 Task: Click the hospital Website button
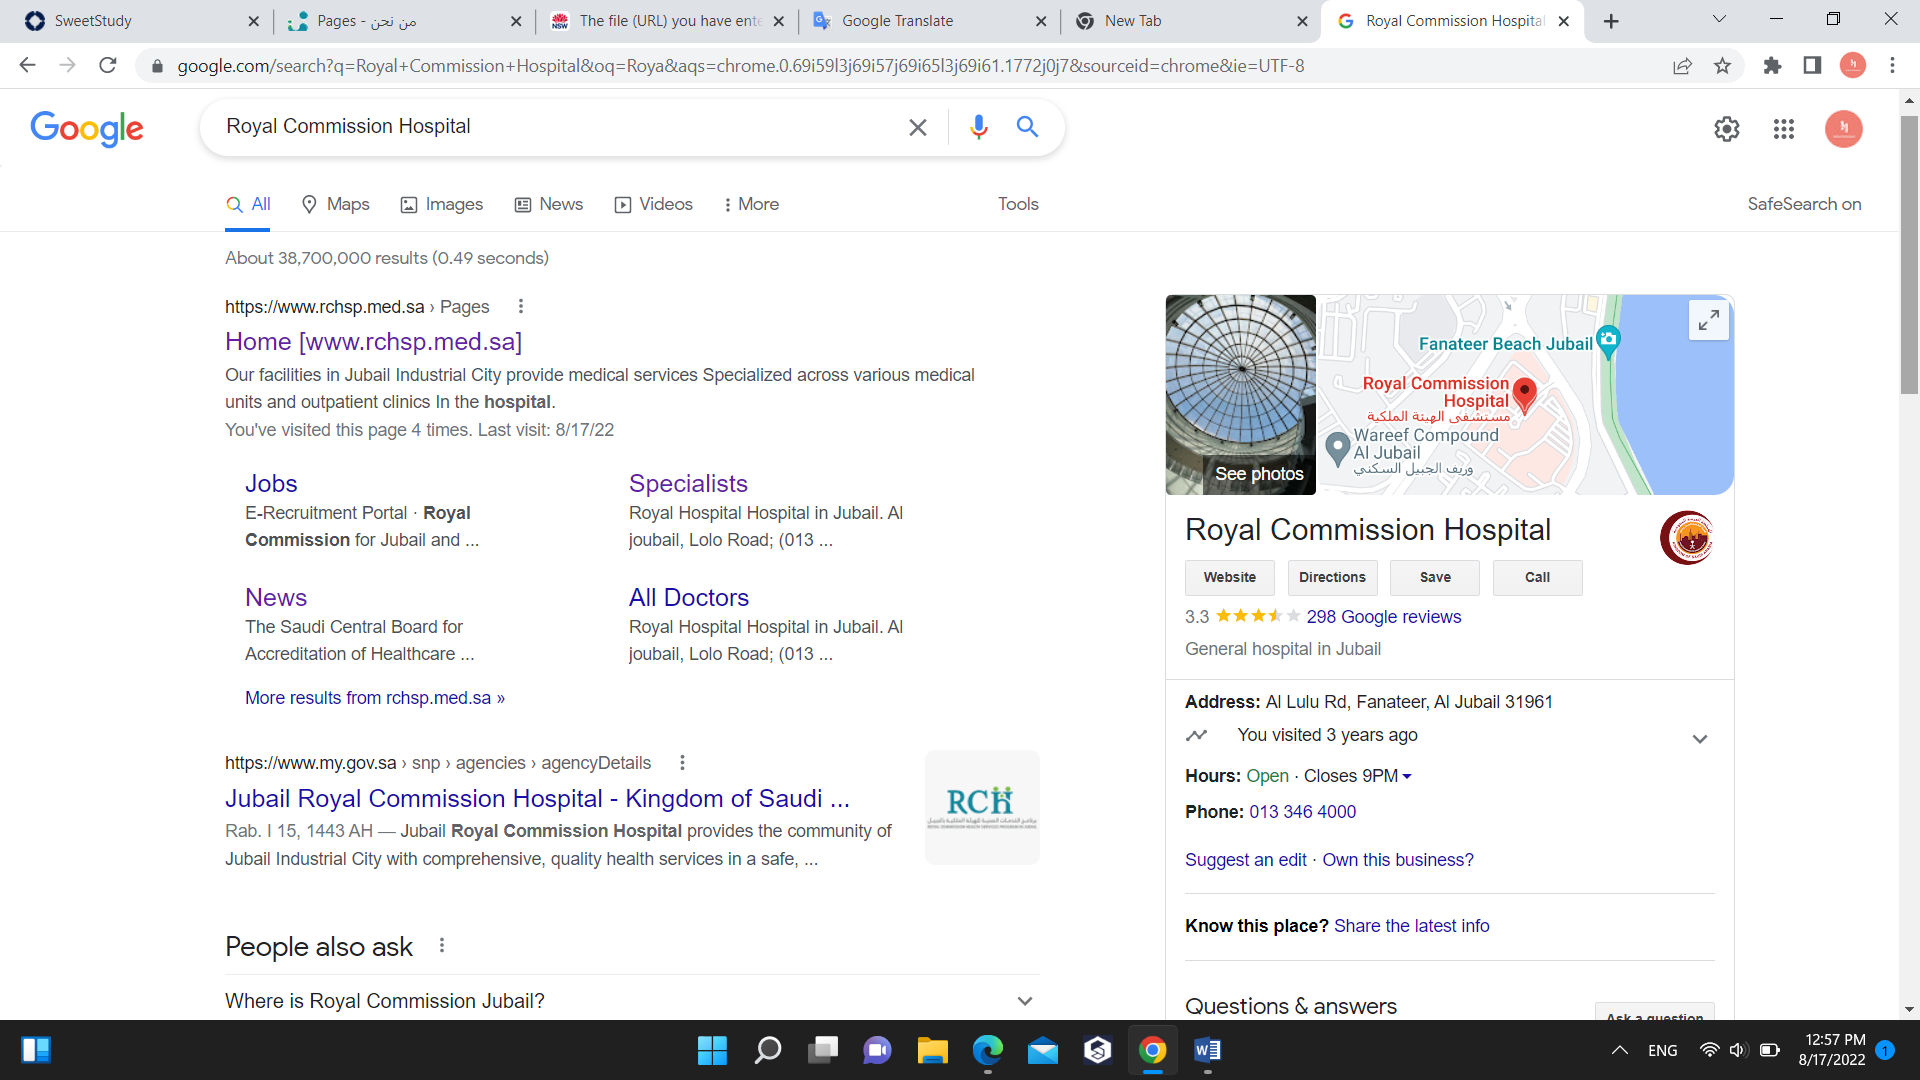(x=1230, y=578)
